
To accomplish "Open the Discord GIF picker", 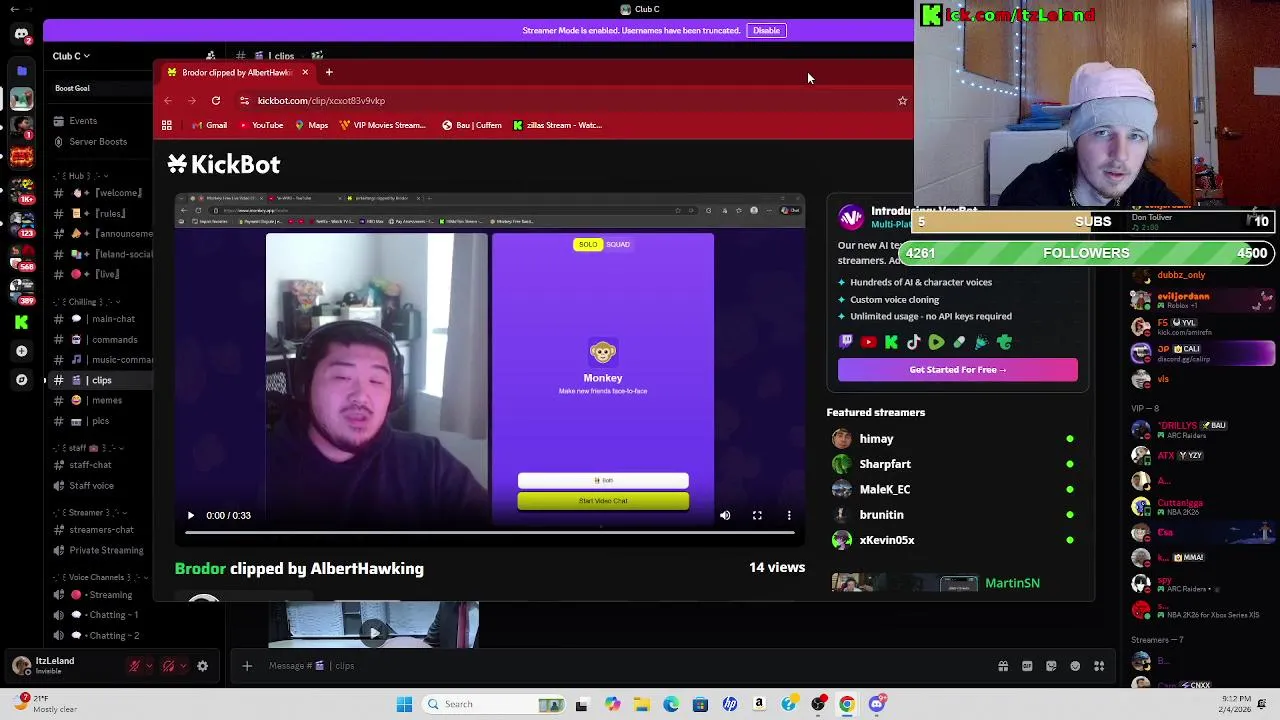I will [1027, 666].
